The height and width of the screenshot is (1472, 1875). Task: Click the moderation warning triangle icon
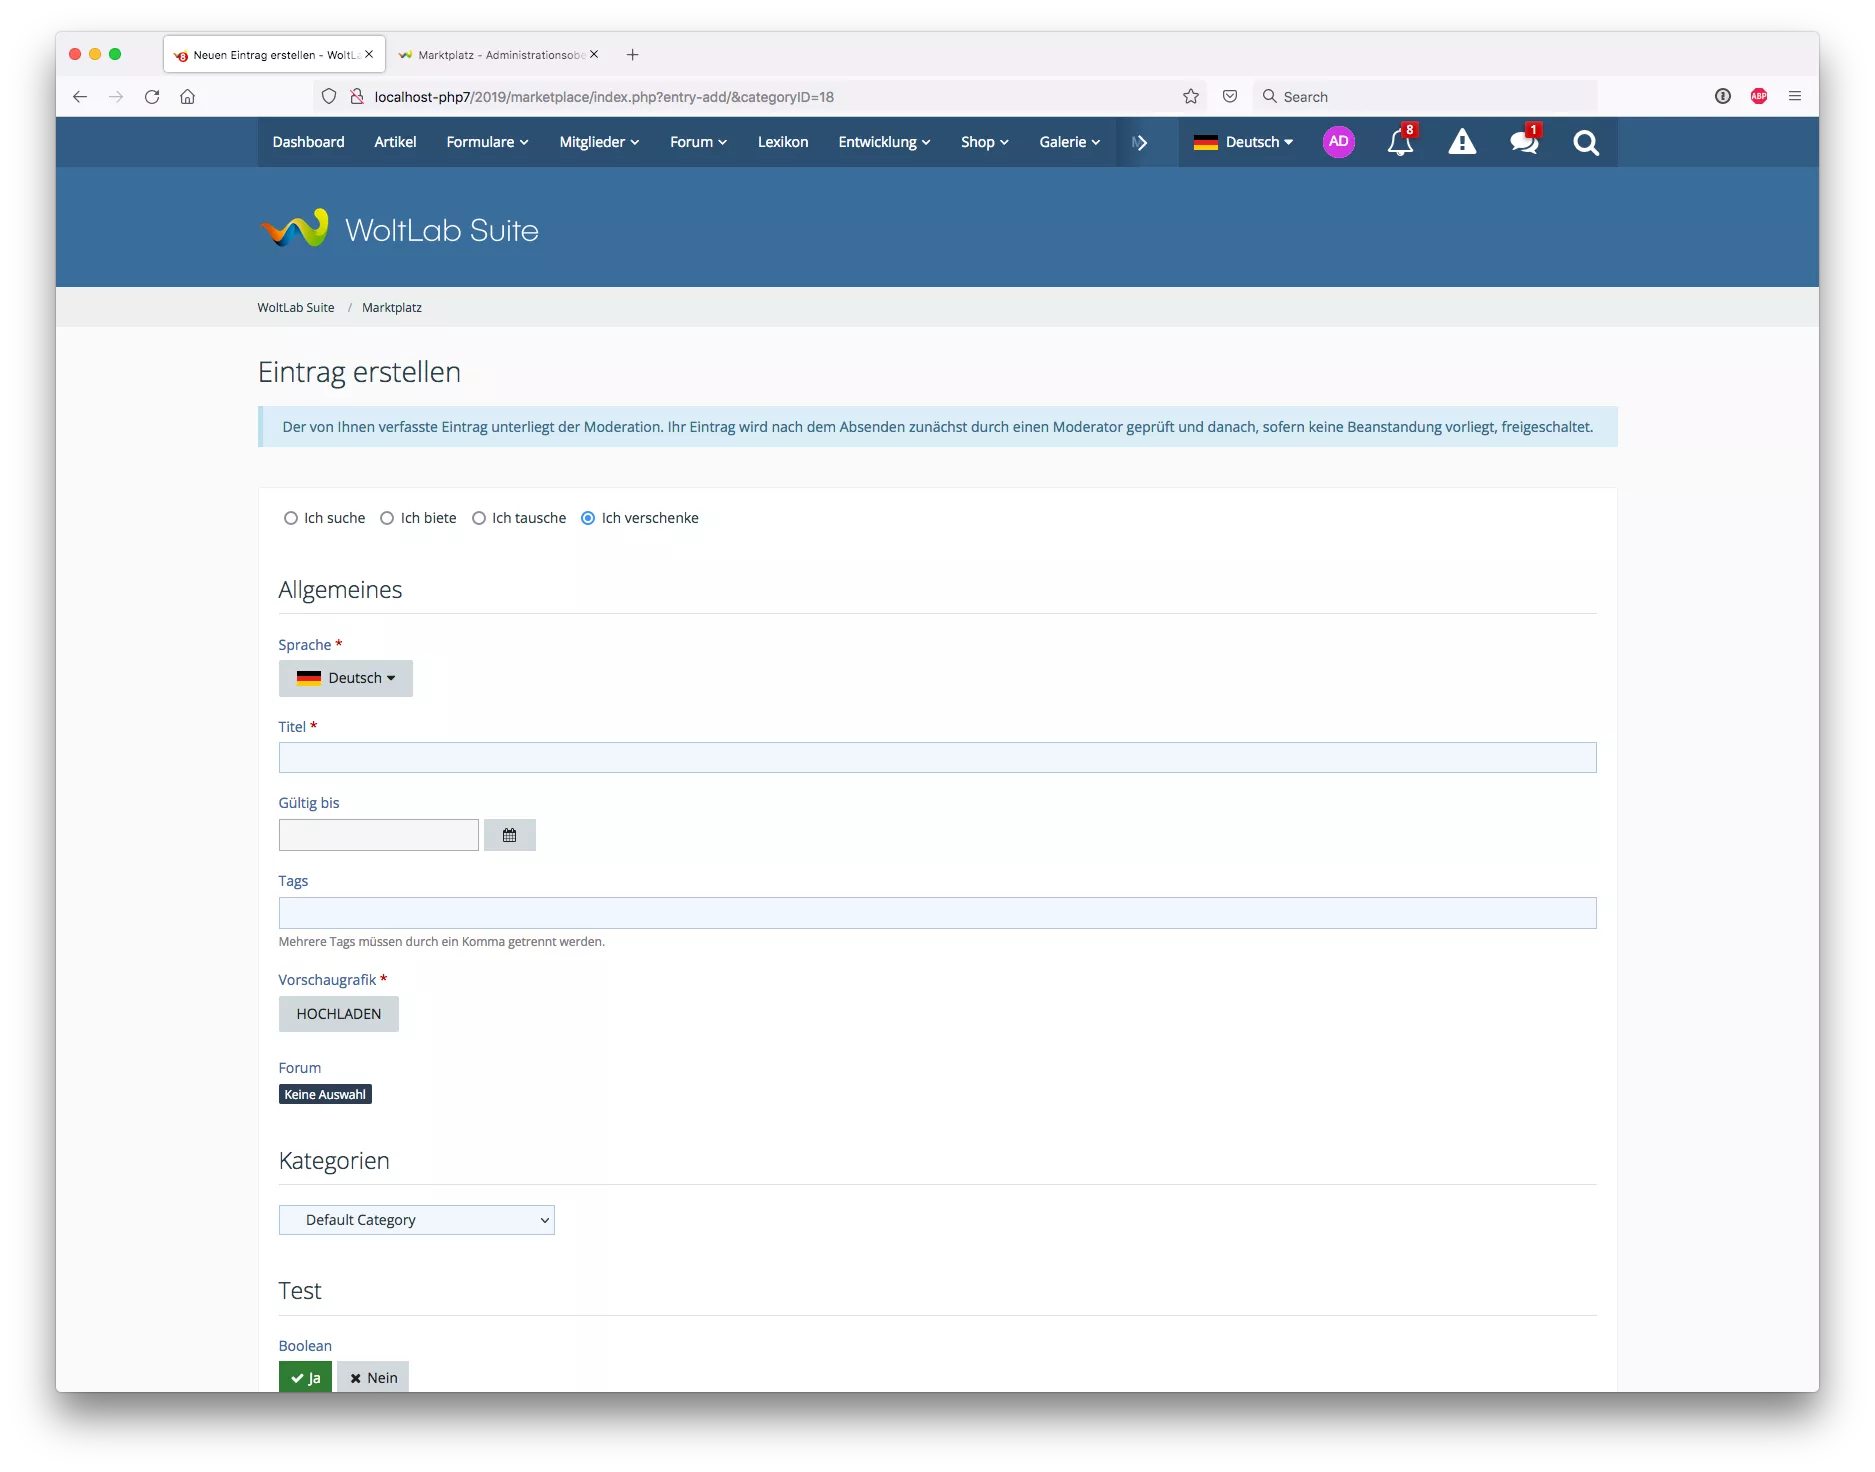[1462, 143]
